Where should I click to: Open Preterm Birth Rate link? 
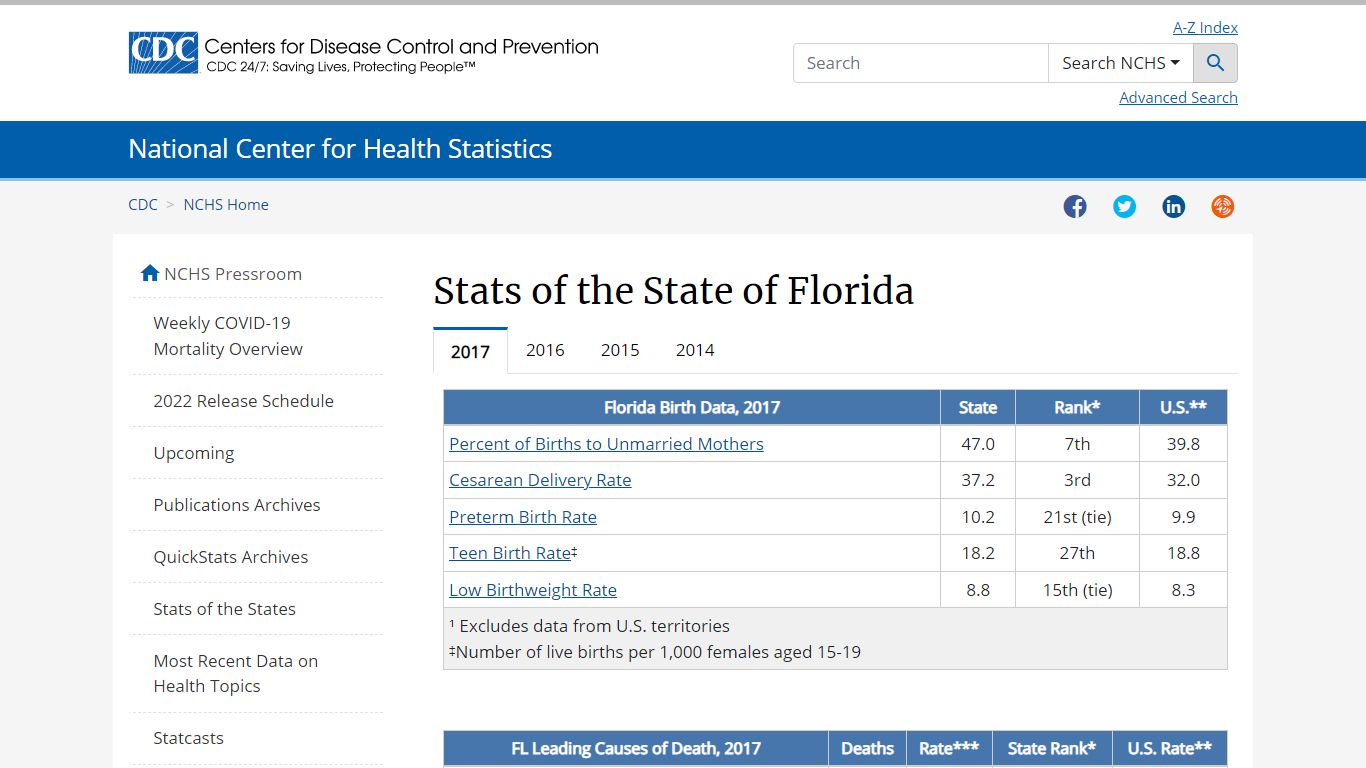pos(523,517)
